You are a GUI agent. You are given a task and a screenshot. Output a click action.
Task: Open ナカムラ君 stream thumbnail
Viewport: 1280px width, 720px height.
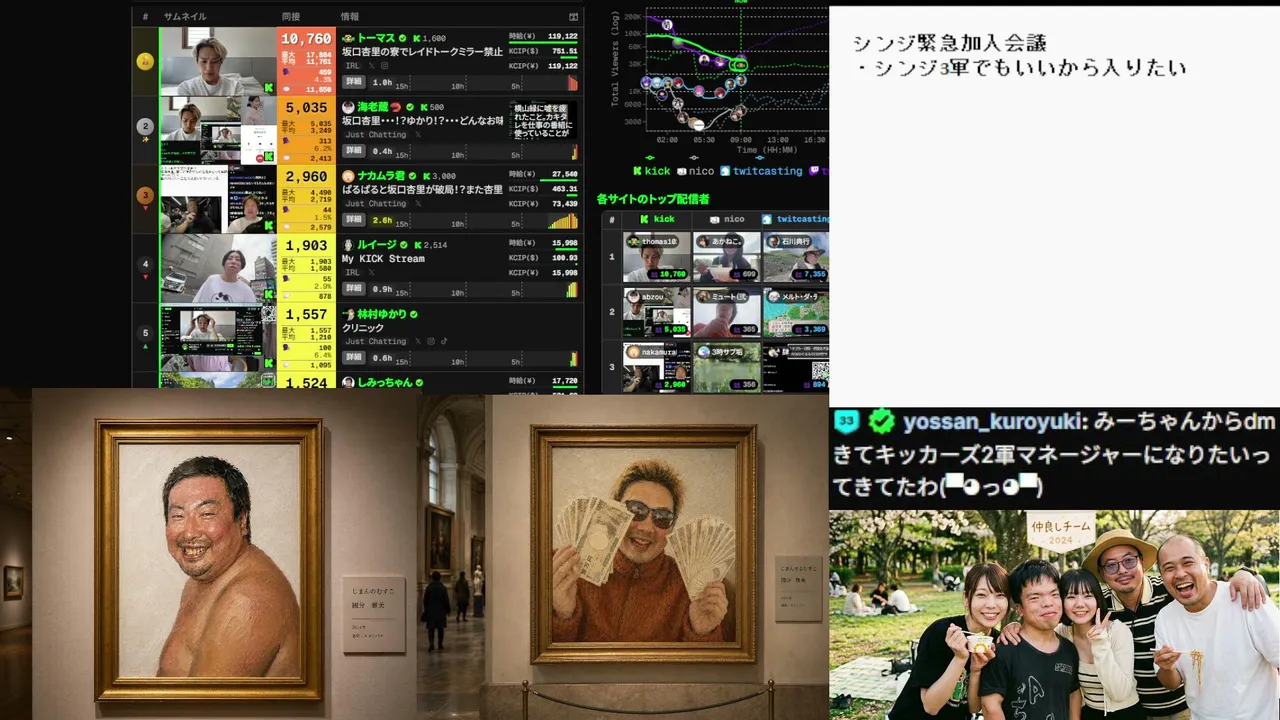point(218,199)
